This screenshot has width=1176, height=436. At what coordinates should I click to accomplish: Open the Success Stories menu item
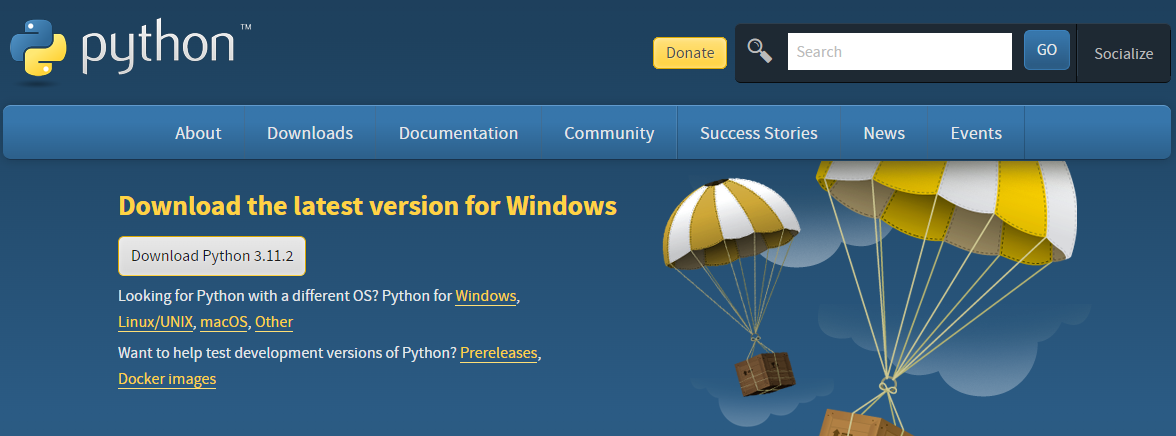[x=759, y=133]
